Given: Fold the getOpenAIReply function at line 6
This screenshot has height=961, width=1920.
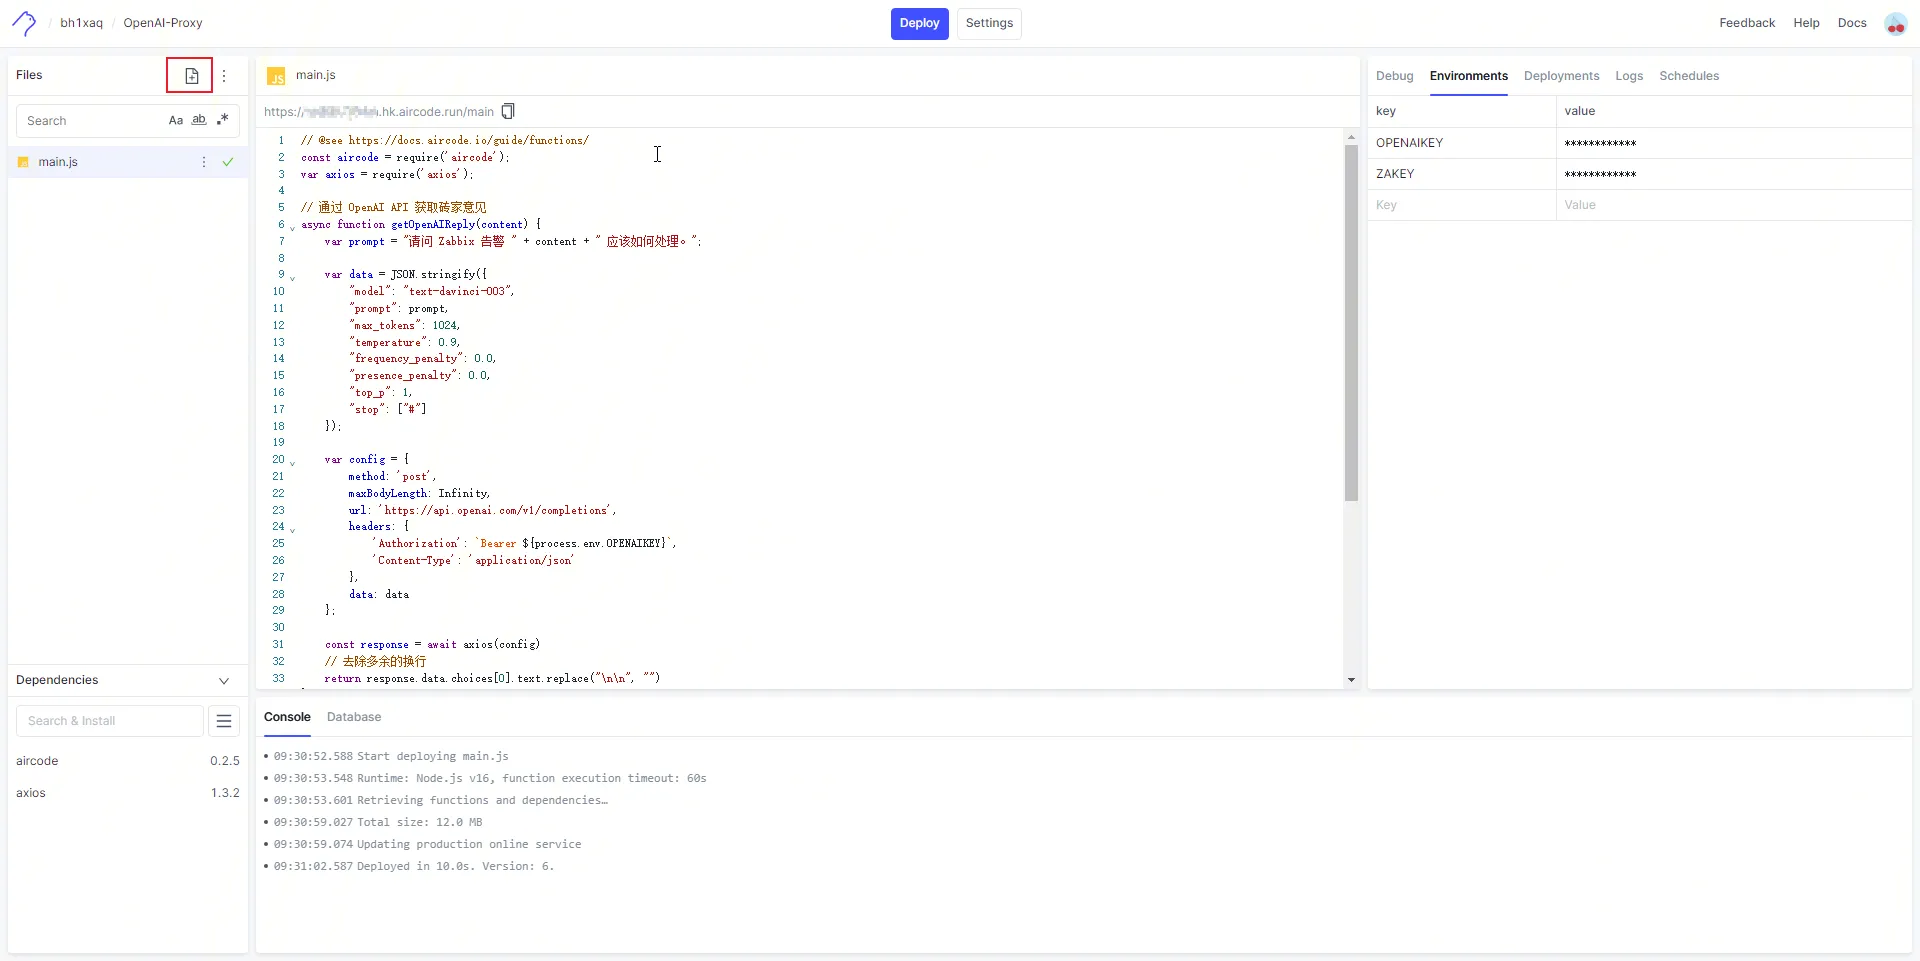Looking at the screenshot, I should (292, 227).
